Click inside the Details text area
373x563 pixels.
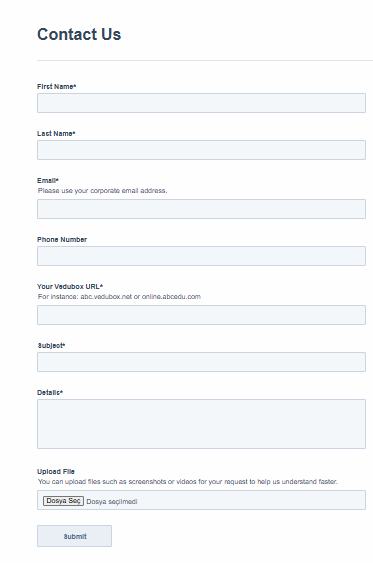point(201,424)
